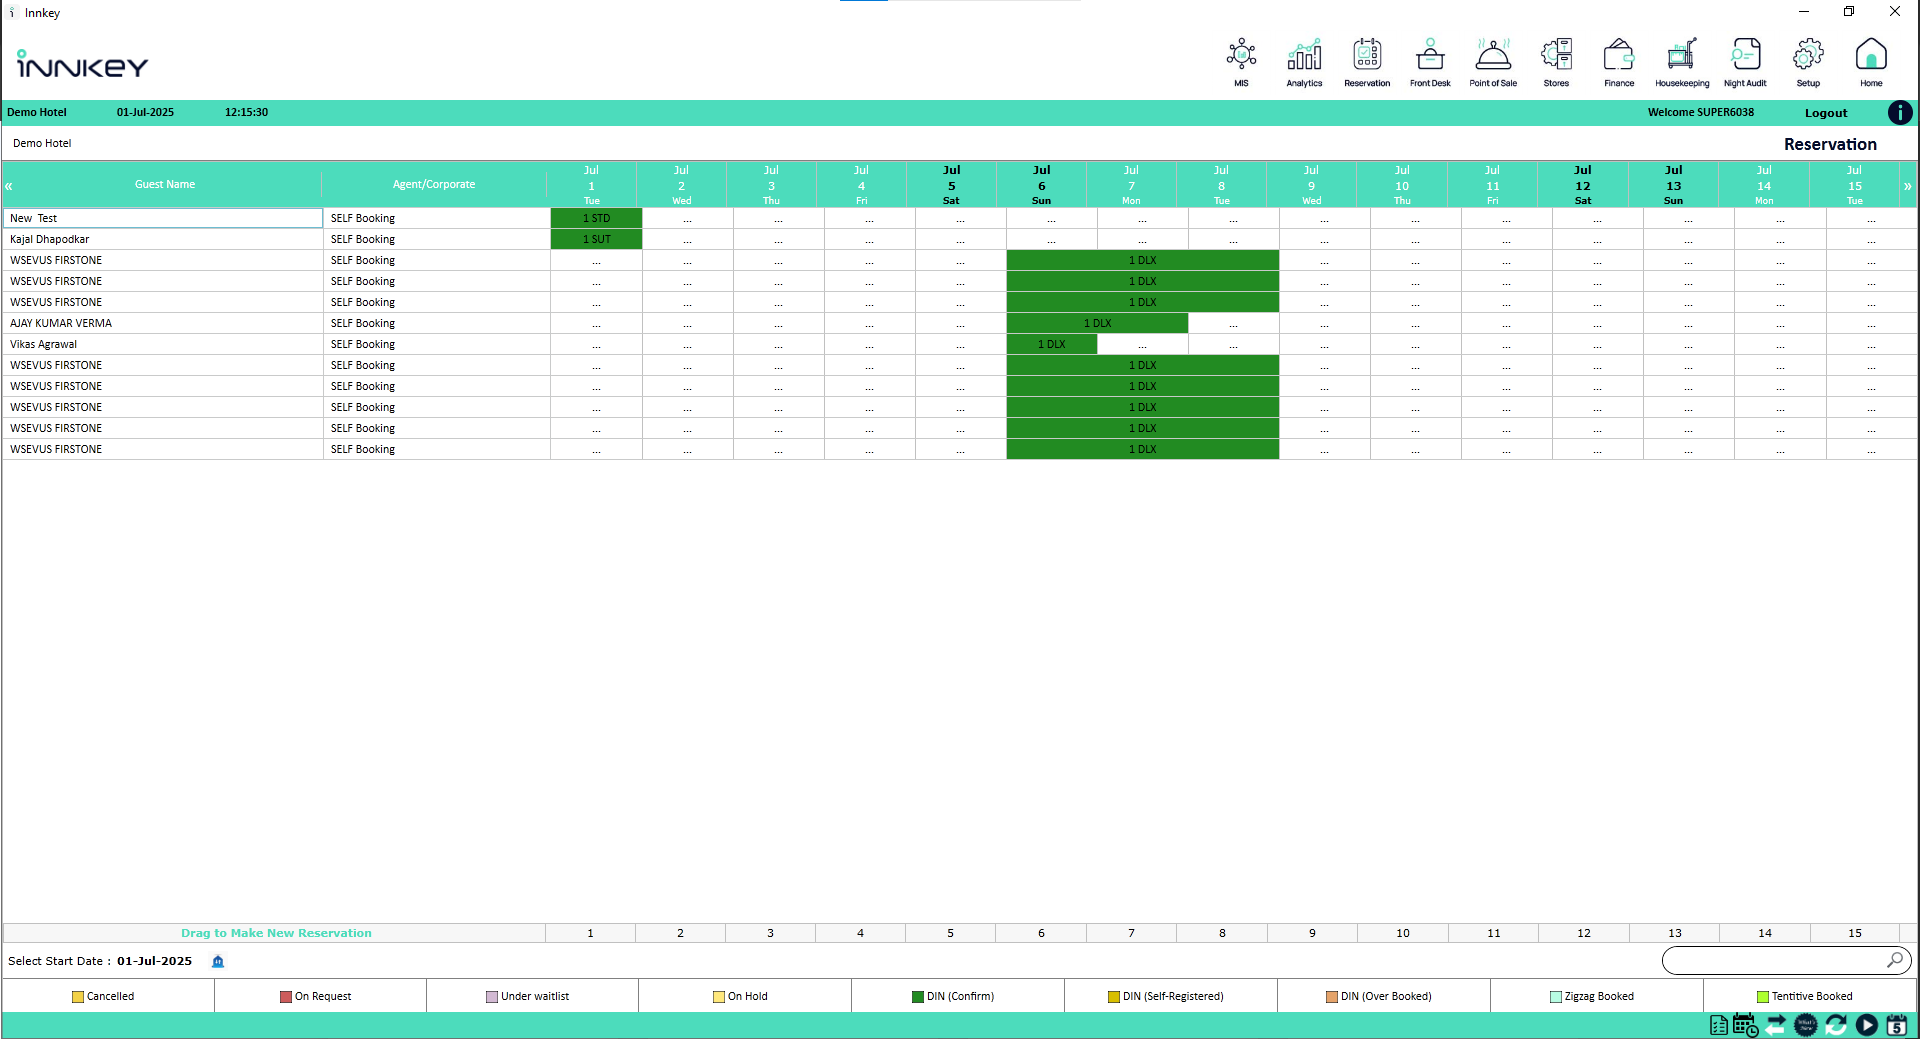Viewport: 1920px width, 1039px height.
Task: Open the Night Audit module
Action: (1745, 62)
